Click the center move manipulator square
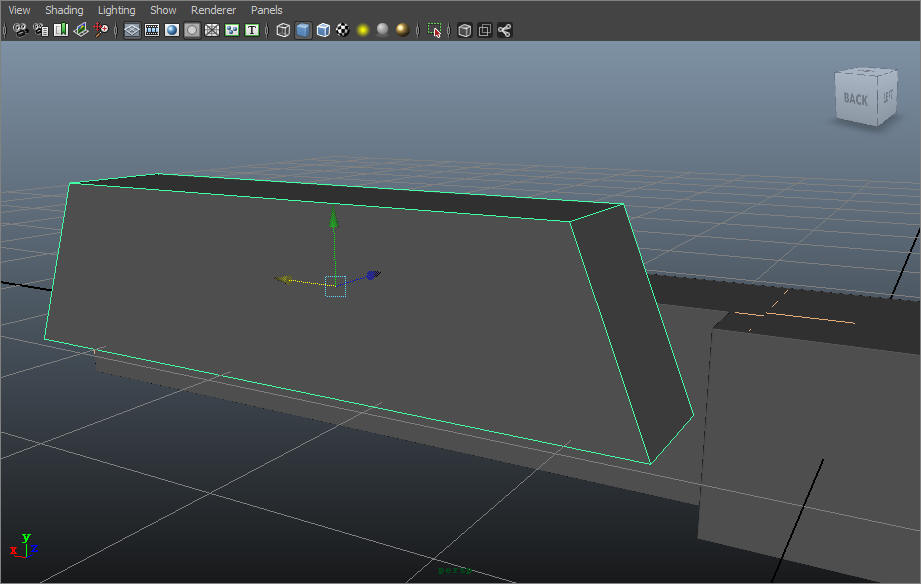 click(335, 286)
